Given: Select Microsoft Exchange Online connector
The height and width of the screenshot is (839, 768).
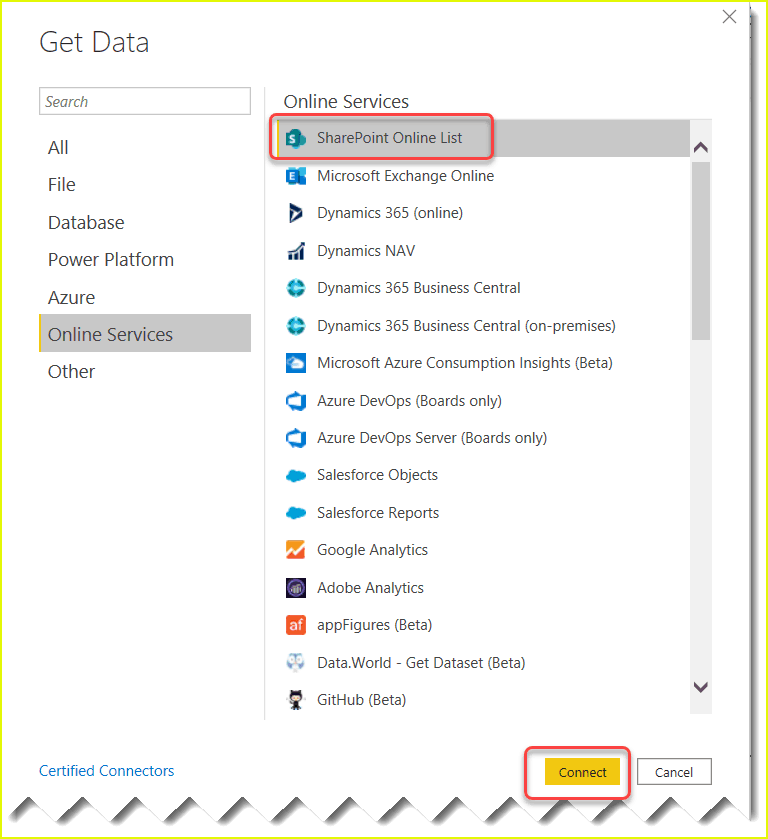Looking at the screenshot, I should click(x=483, y=176).
